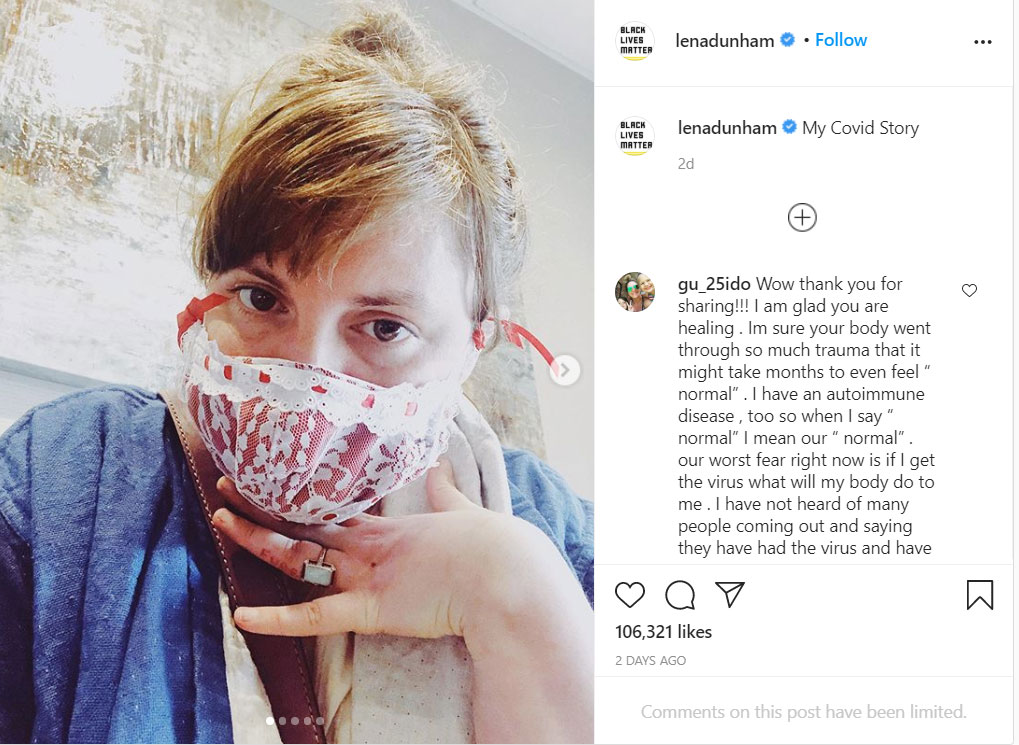Open gu_25ido username link

[x=714, y=284]
